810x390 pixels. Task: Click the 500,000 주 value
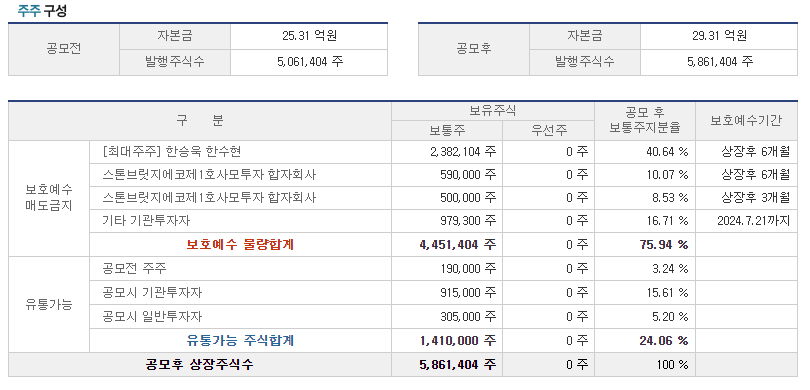[468, 197]
